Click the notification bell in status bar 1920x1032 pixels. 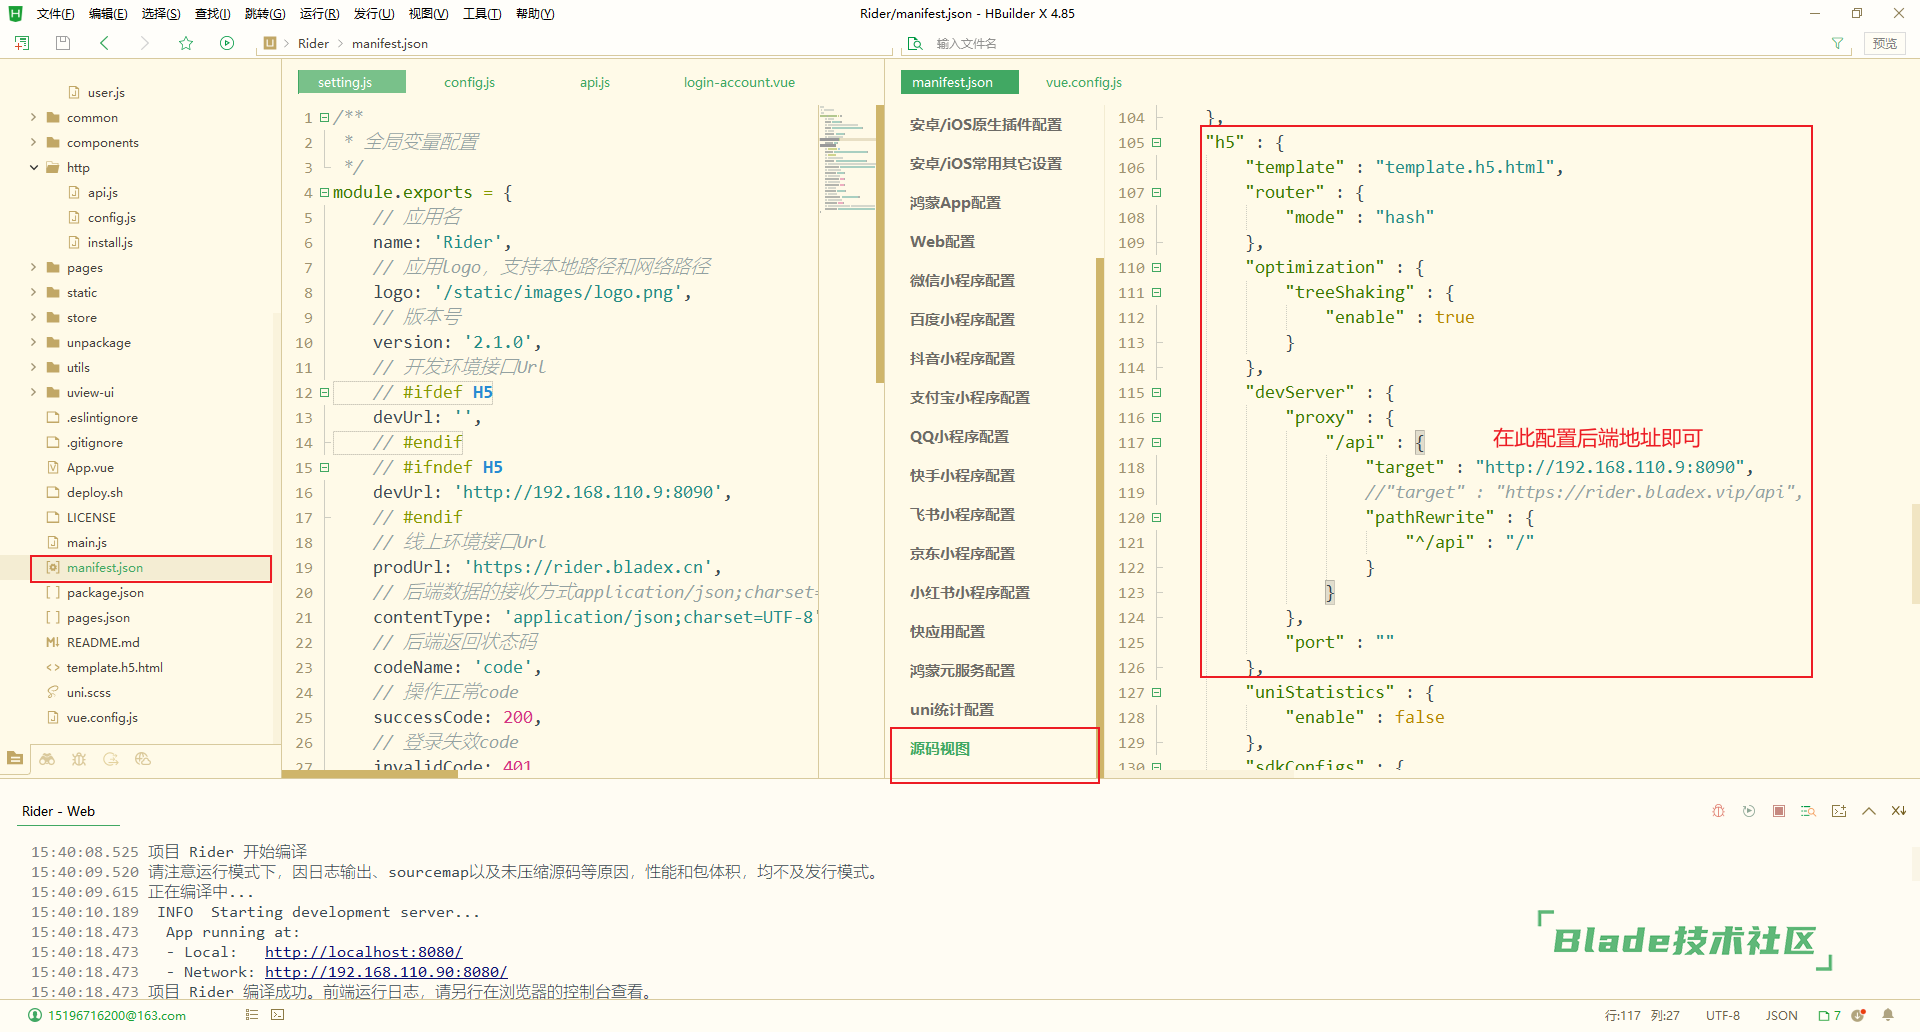1888,1015
